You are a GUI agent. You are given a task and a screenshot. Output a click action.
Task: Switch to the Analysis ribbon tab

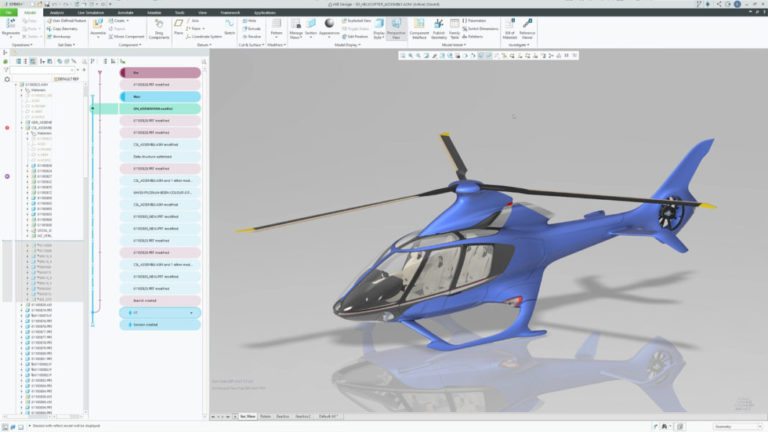pyautogui.click(x=56, y=12)
